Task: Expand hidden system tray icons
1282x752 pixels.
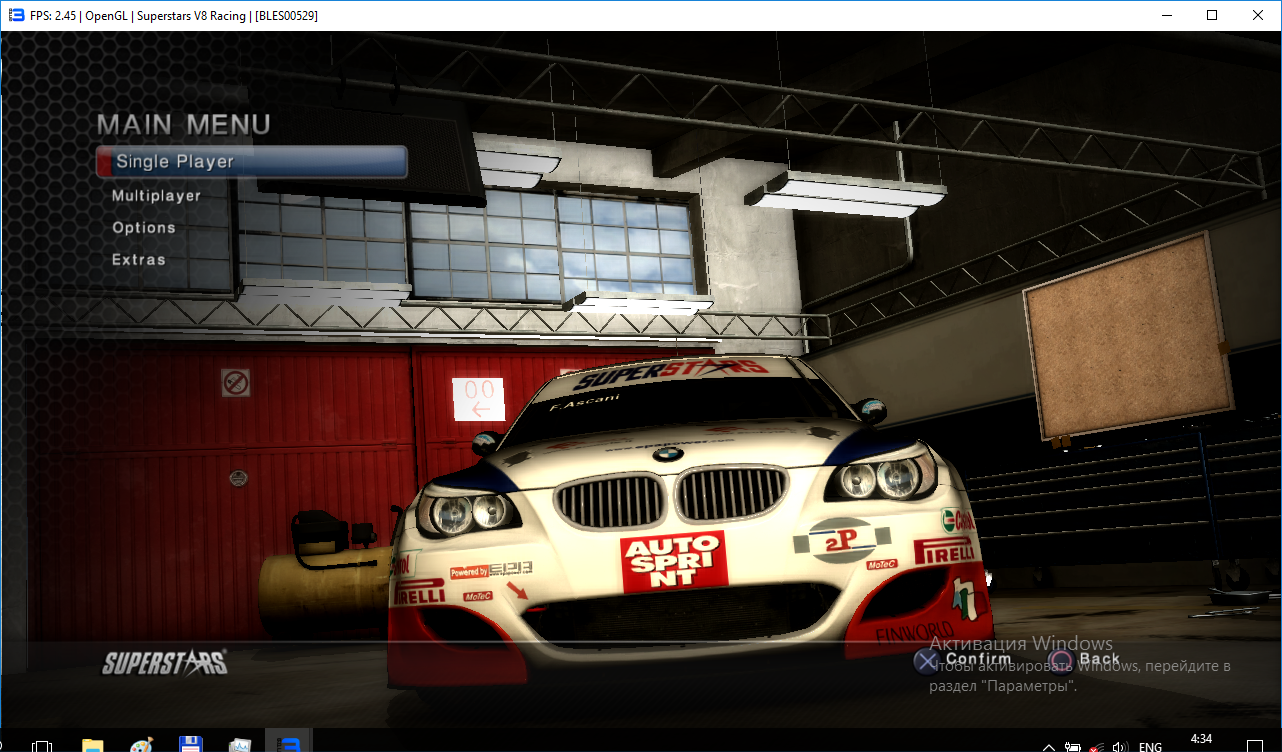Action: tap(1048, 746)
